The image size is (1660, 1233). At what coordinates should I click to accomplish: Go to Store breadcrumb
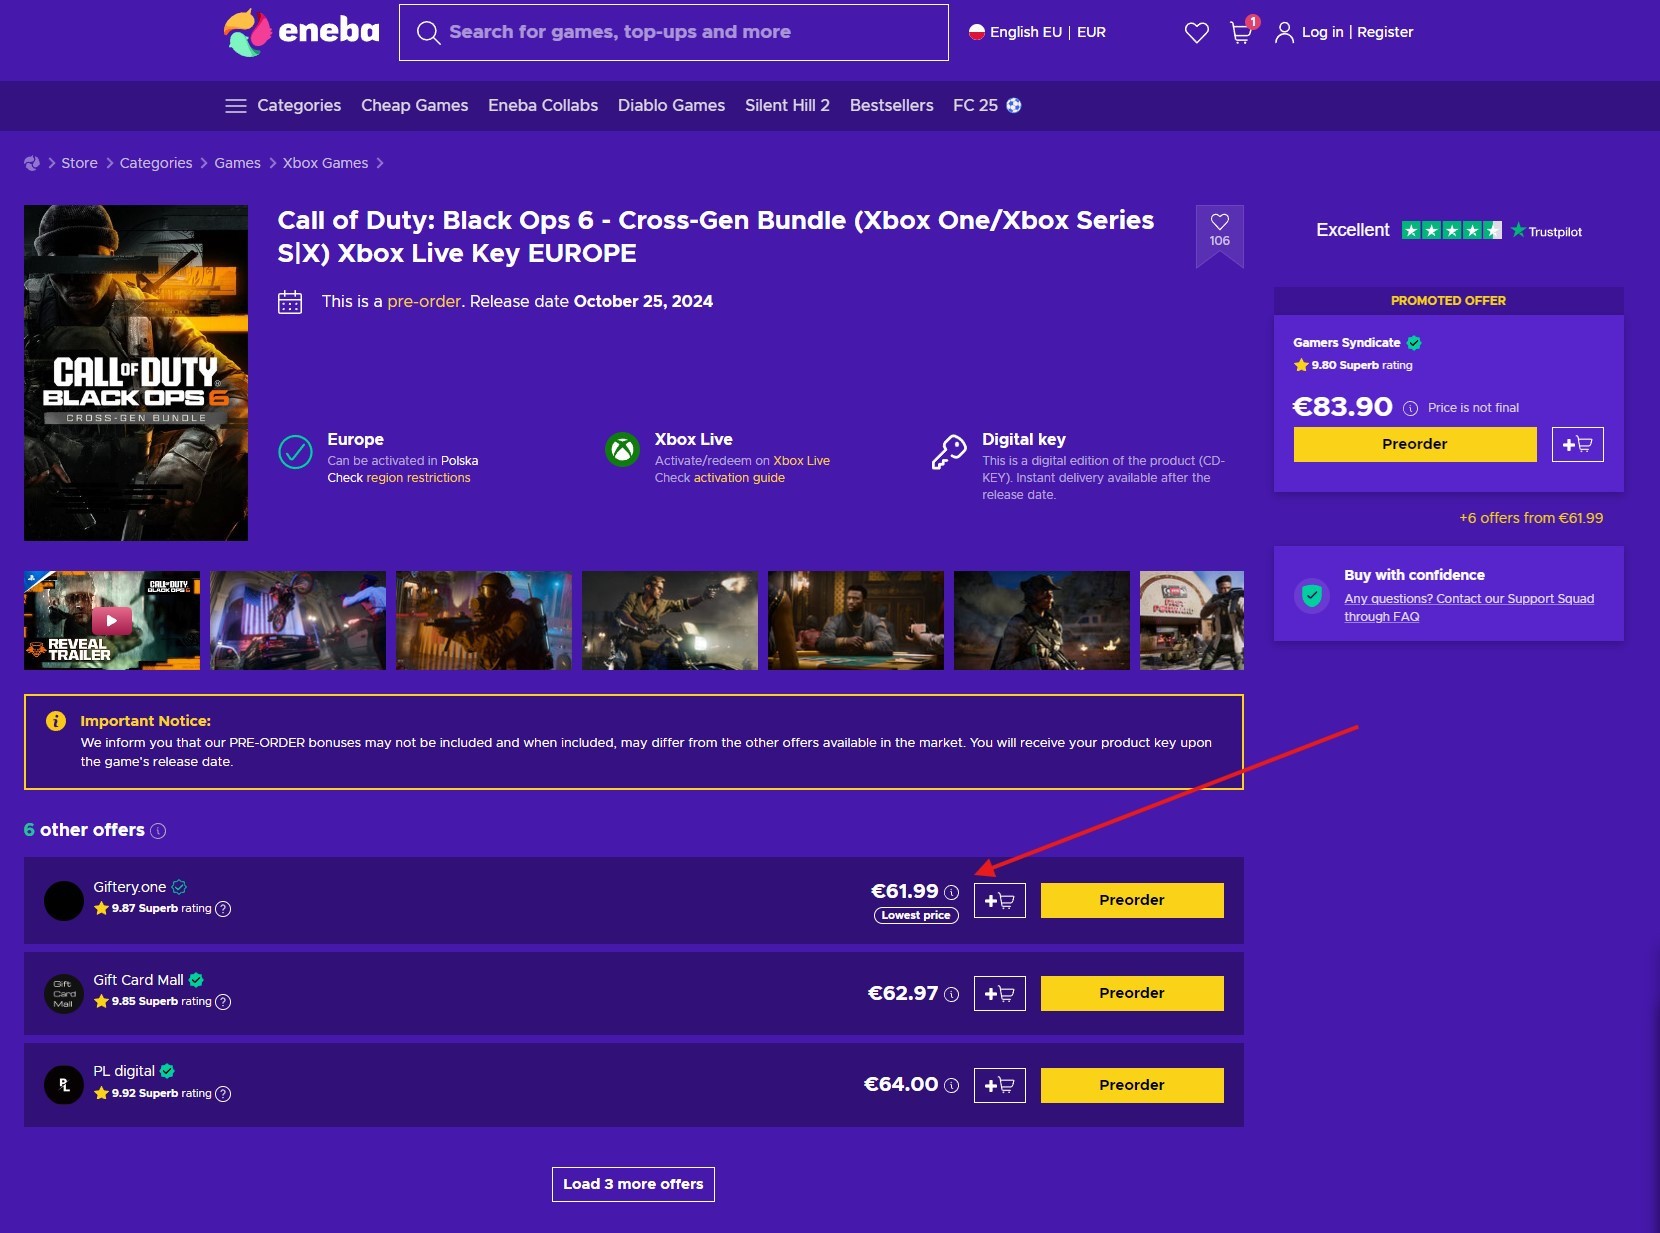pyautogui.click(x=79, y=163)
